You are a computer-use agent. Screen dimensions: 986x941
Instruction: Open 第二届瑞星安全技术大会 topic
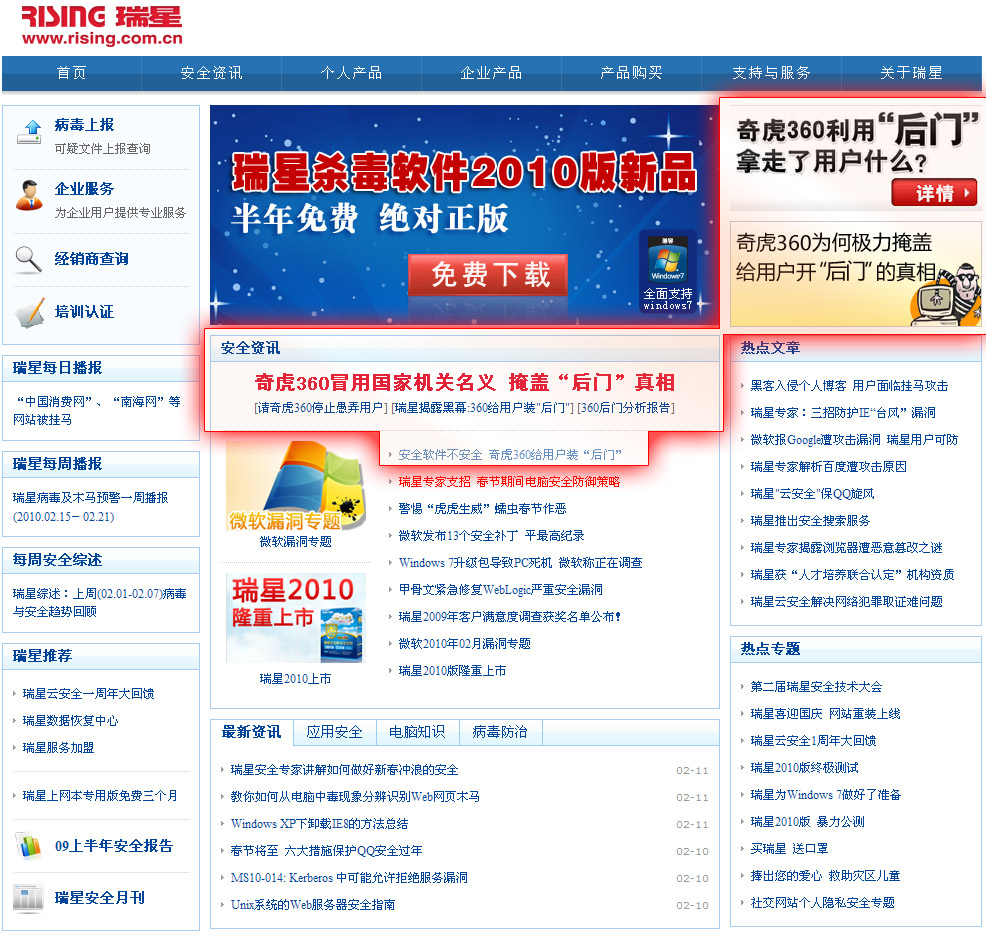[816, 687]
